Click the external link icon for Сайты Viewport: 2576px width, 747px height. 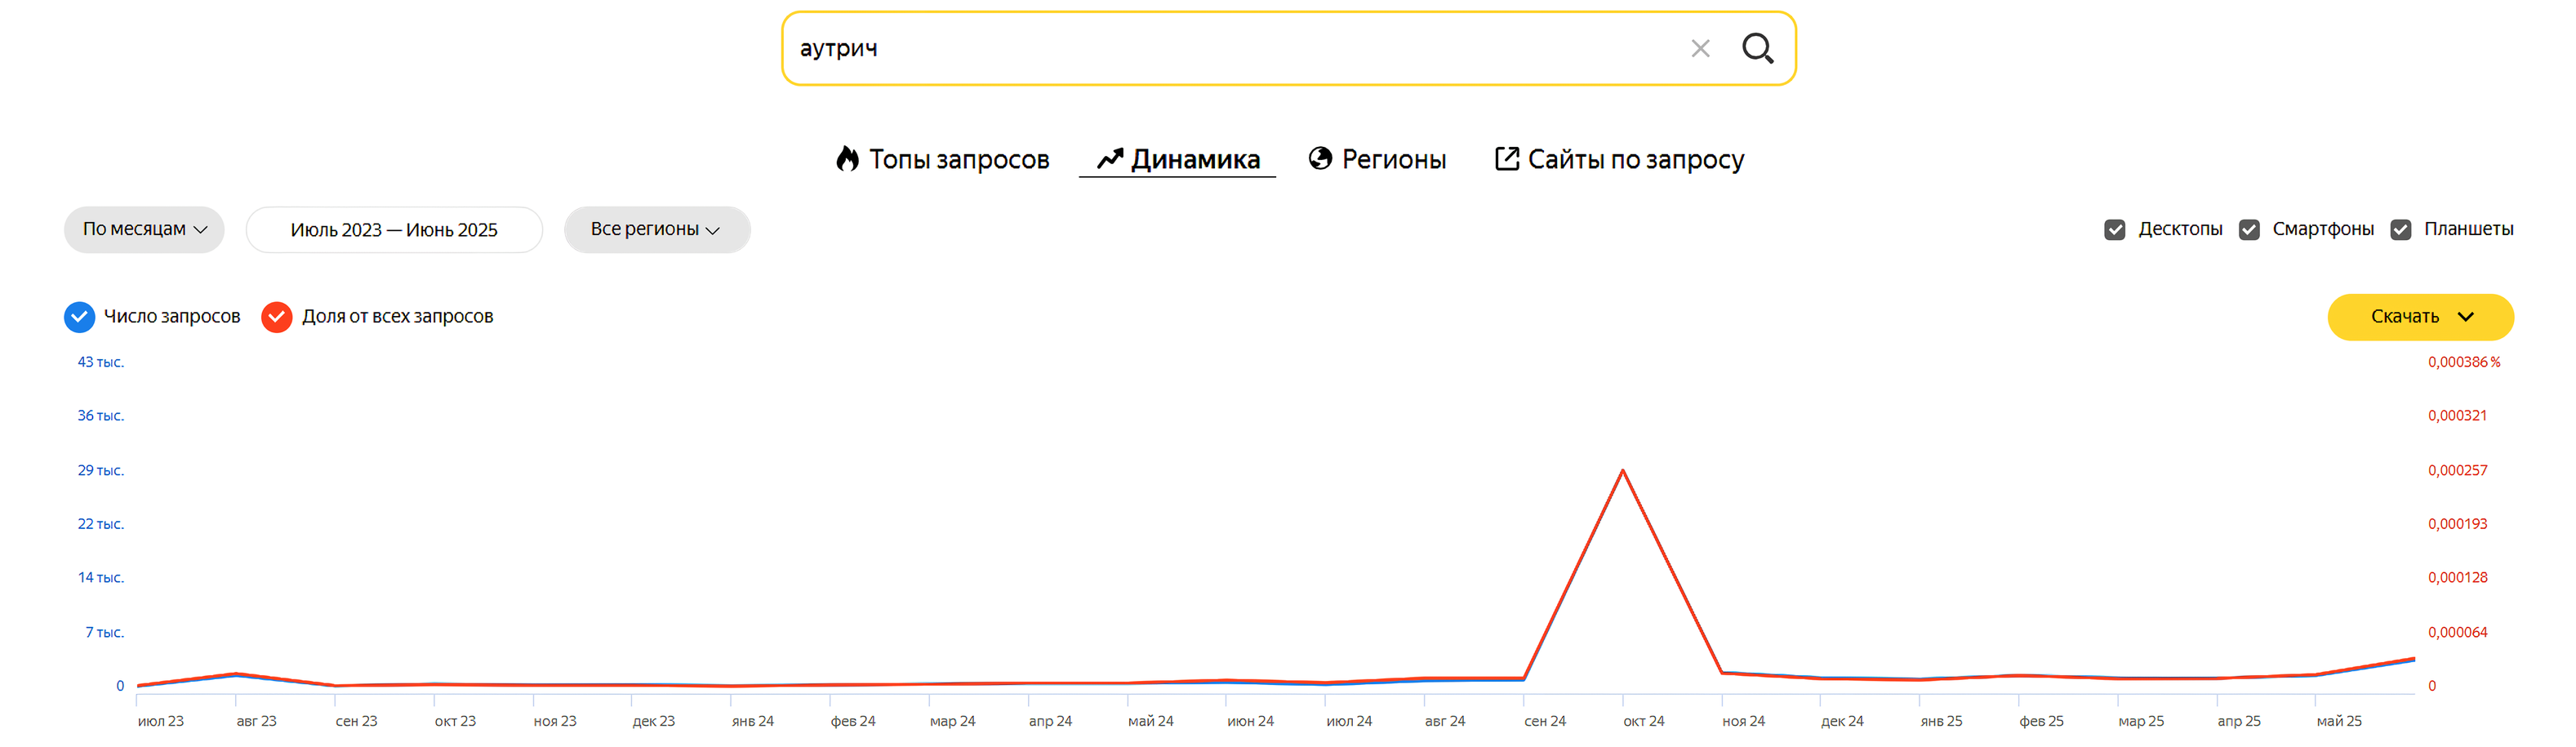[1506, 159]
